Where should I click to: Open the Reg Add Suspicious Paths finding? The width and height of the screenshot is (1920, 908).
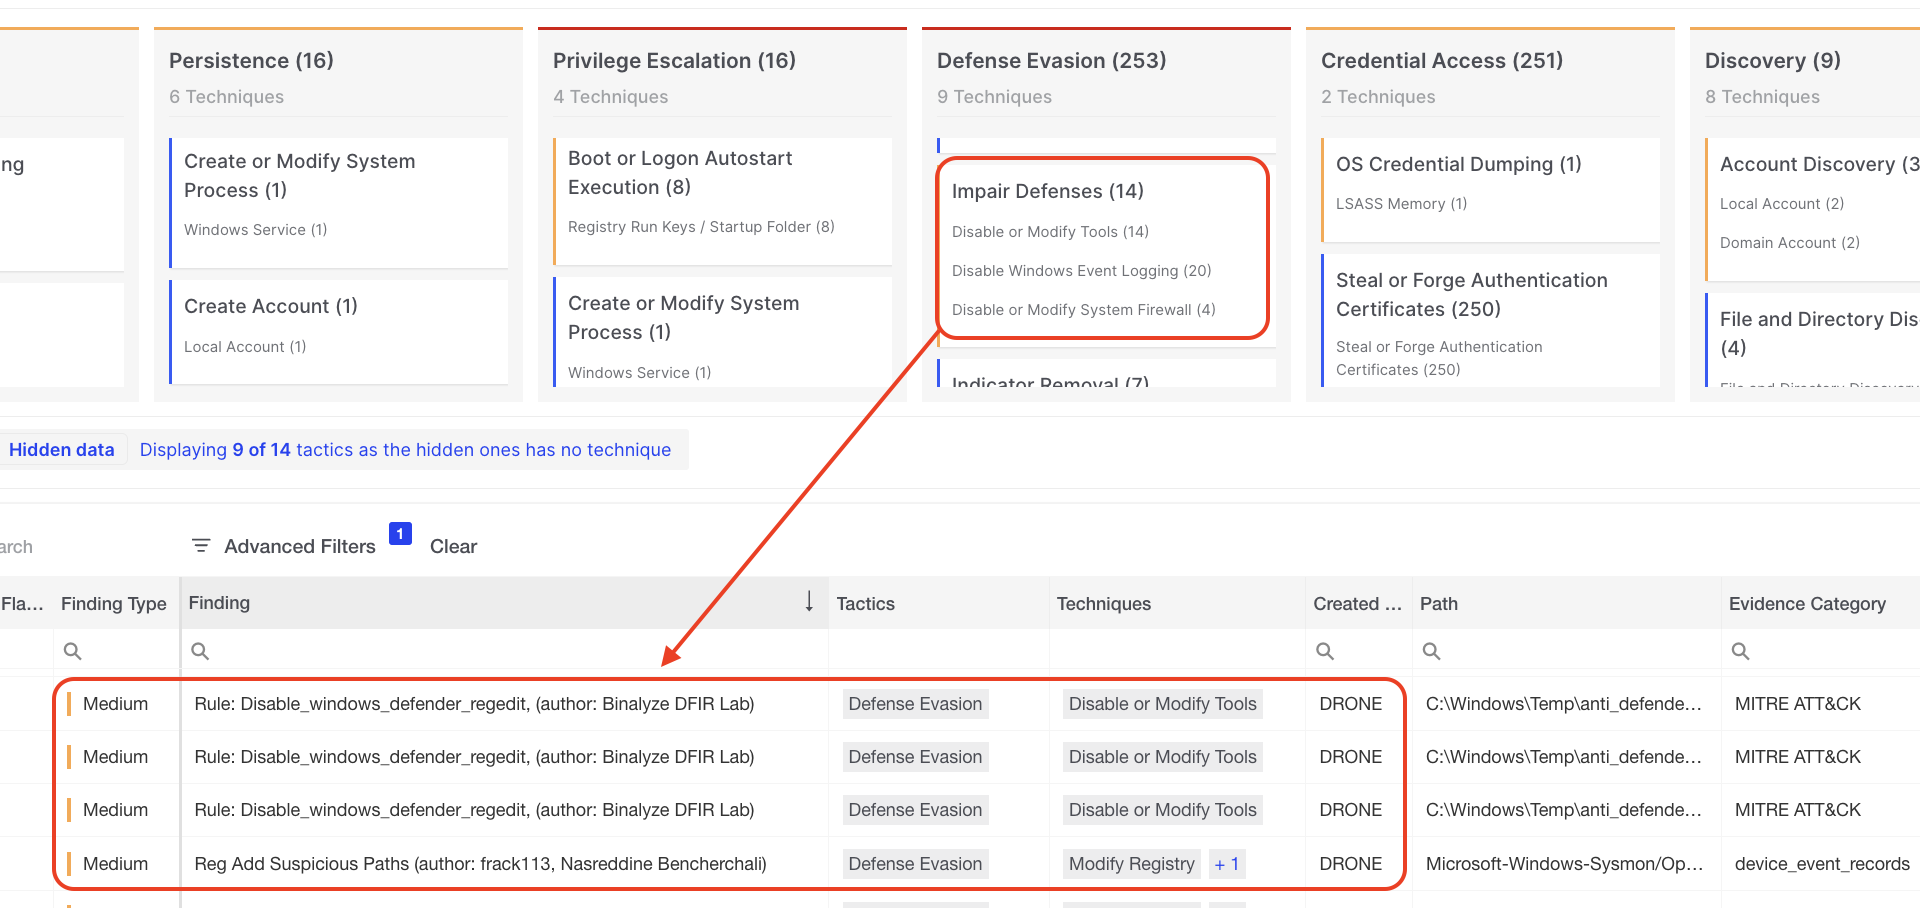(x=480, y=864)
